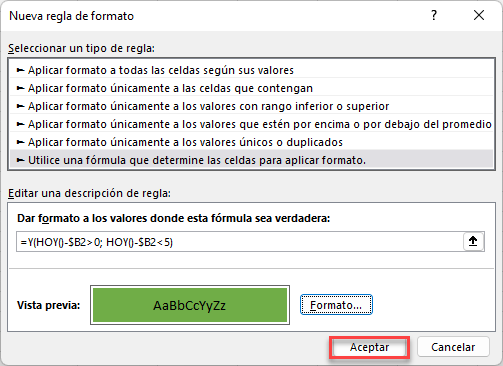The width and height of the screenshot is (503, 366).
Task: Open the Formato... button
Action: pos(336,305)
